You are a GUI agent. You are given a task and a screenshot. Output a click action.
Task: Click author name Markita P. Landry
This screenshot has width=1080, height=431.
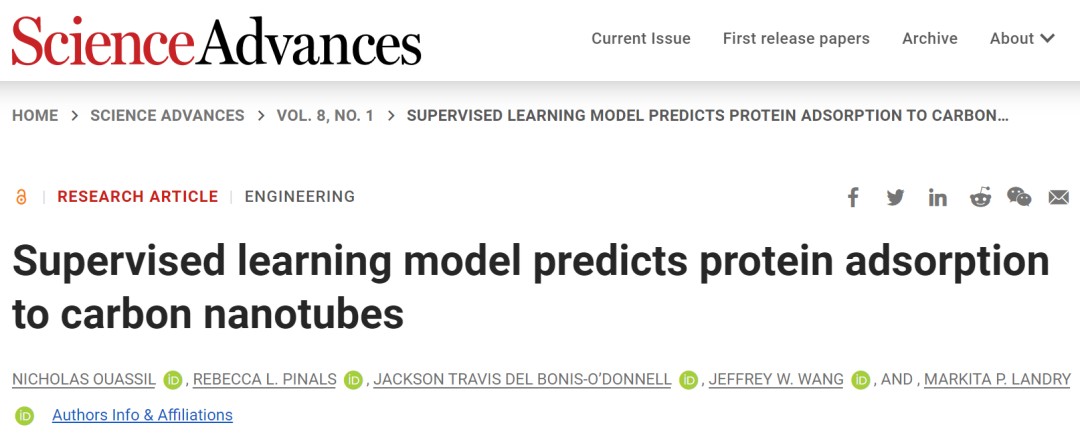coord(997,379)
